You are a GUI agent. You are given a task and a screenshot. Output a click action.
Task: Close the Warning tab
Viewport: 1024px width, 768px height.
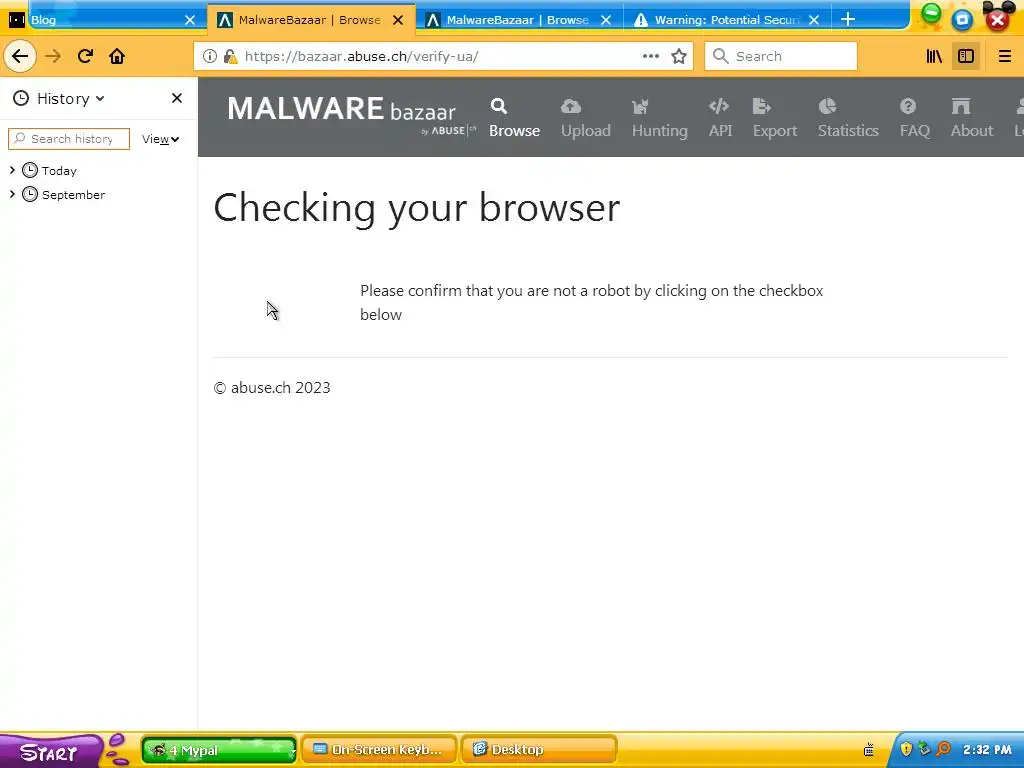814,20
